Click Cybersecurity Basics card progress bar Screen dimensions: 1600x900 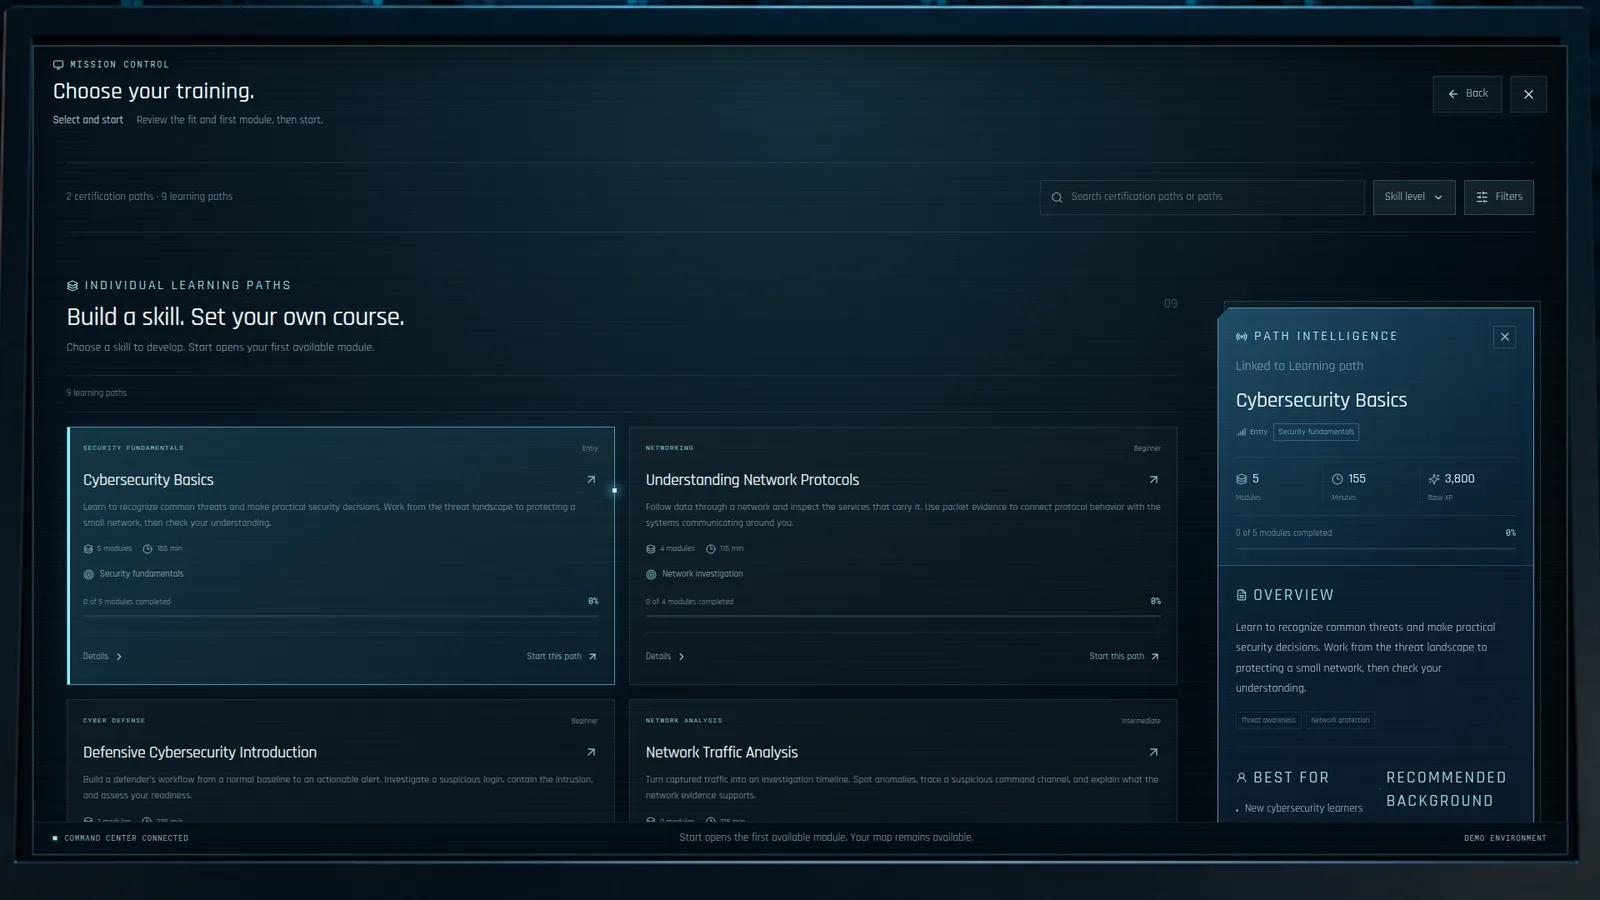pyautogui.click(x=341, y=617)
